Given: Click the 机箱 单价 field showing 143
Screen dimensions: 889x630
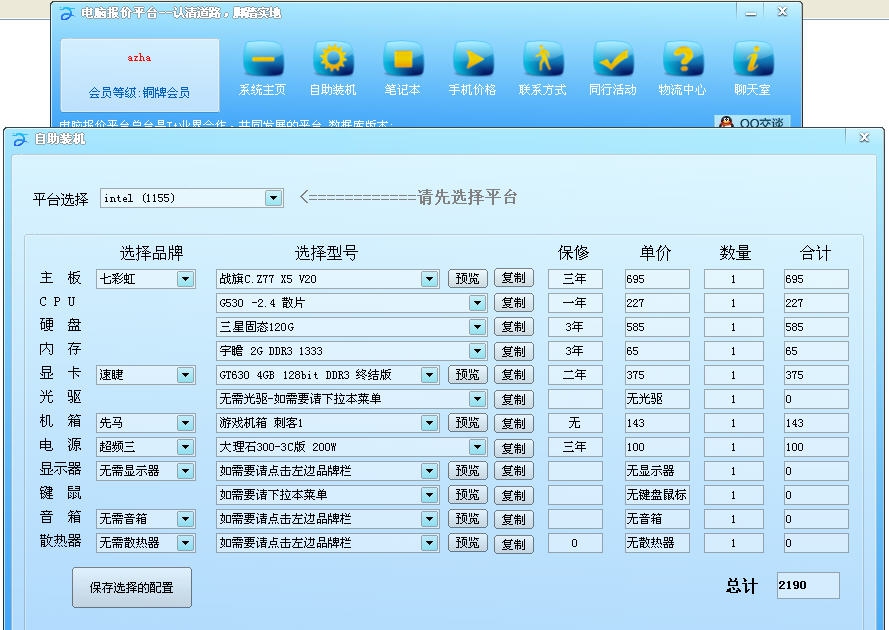Looking at the screenshot, I should (657, 423).
